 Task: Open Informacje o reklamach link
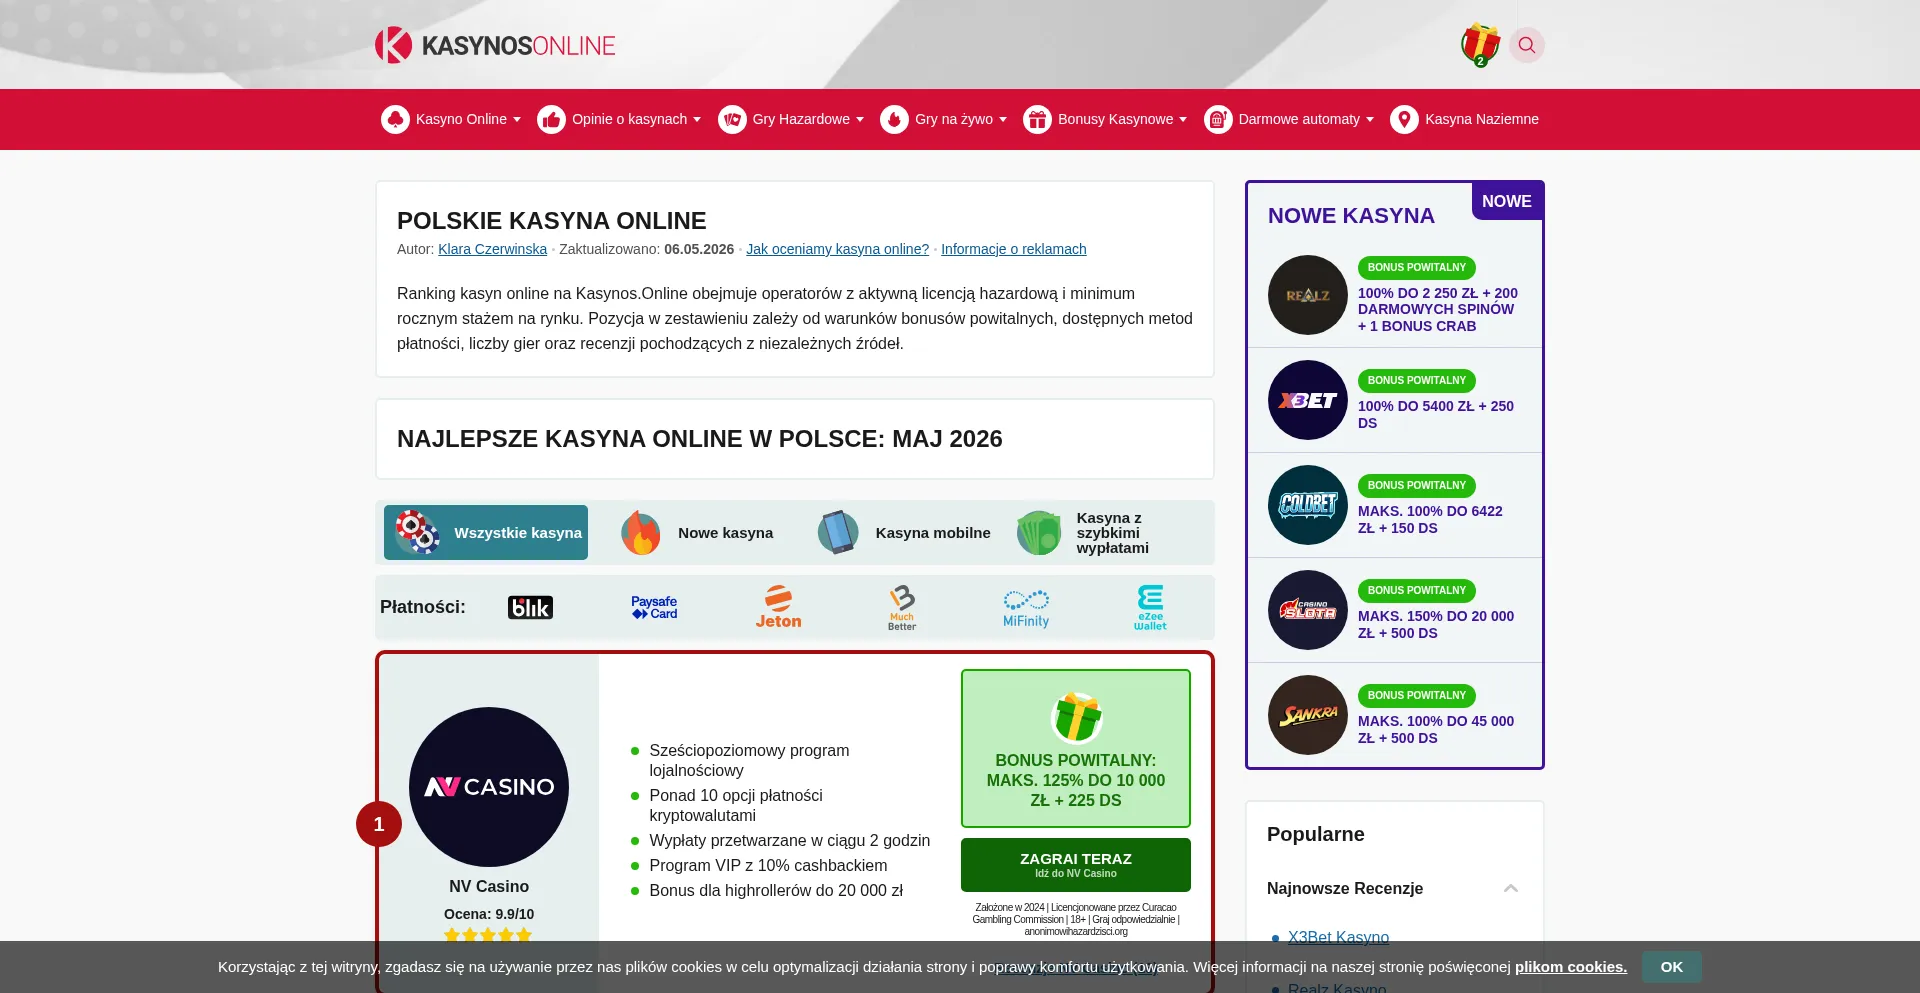(x=1013, y=249)
